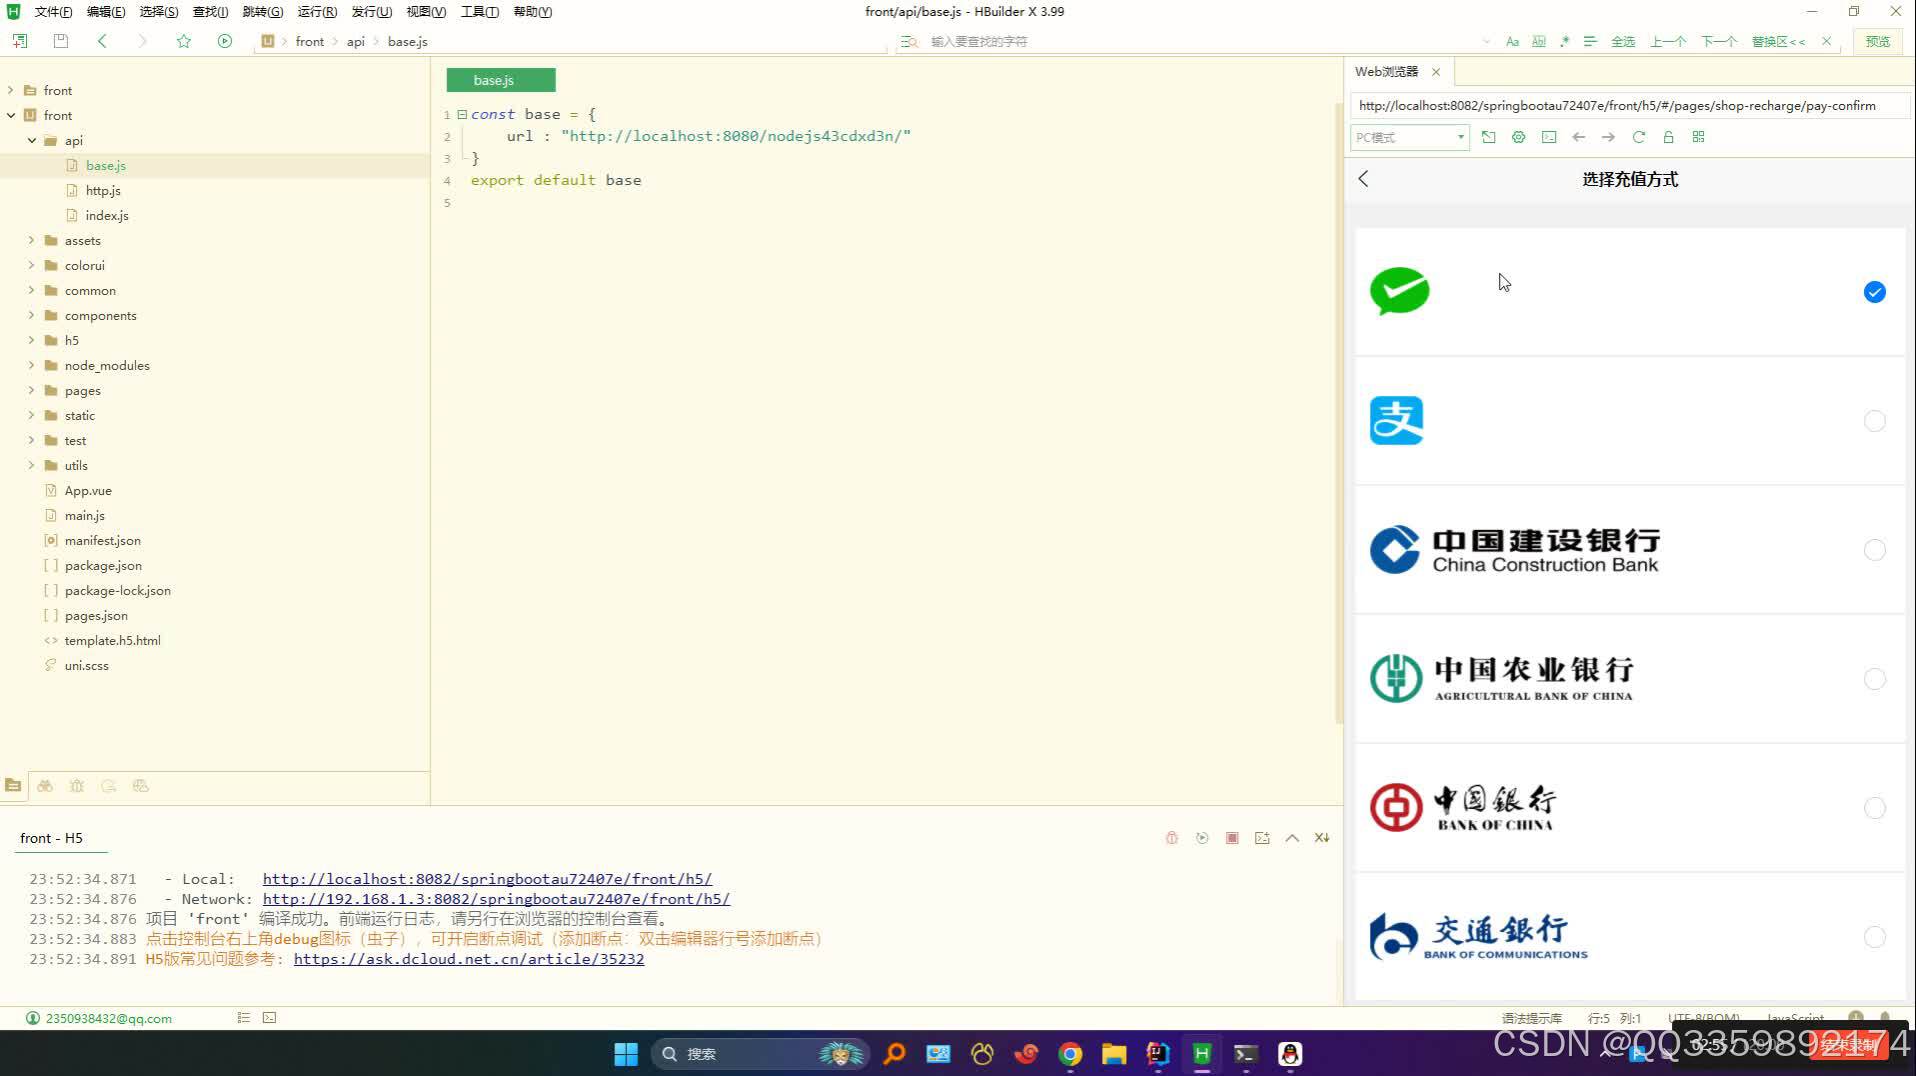Open the Network 192.168.1.3 console link

tap(496, 899)
